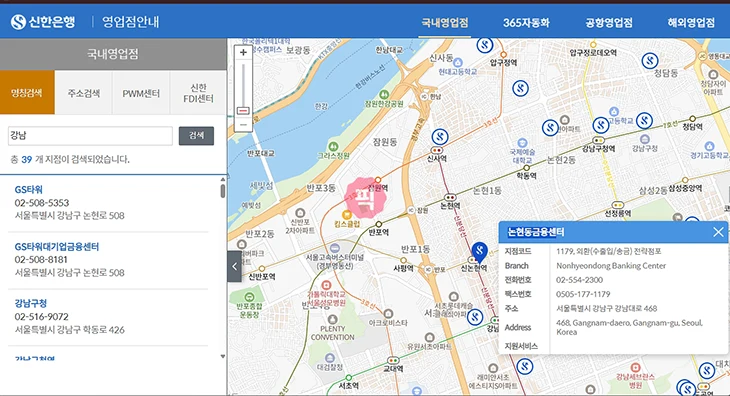This screenshot has height=396, width=730.
Task: Open the 국내영업점 top menu
Action: [x=445, y=23]
